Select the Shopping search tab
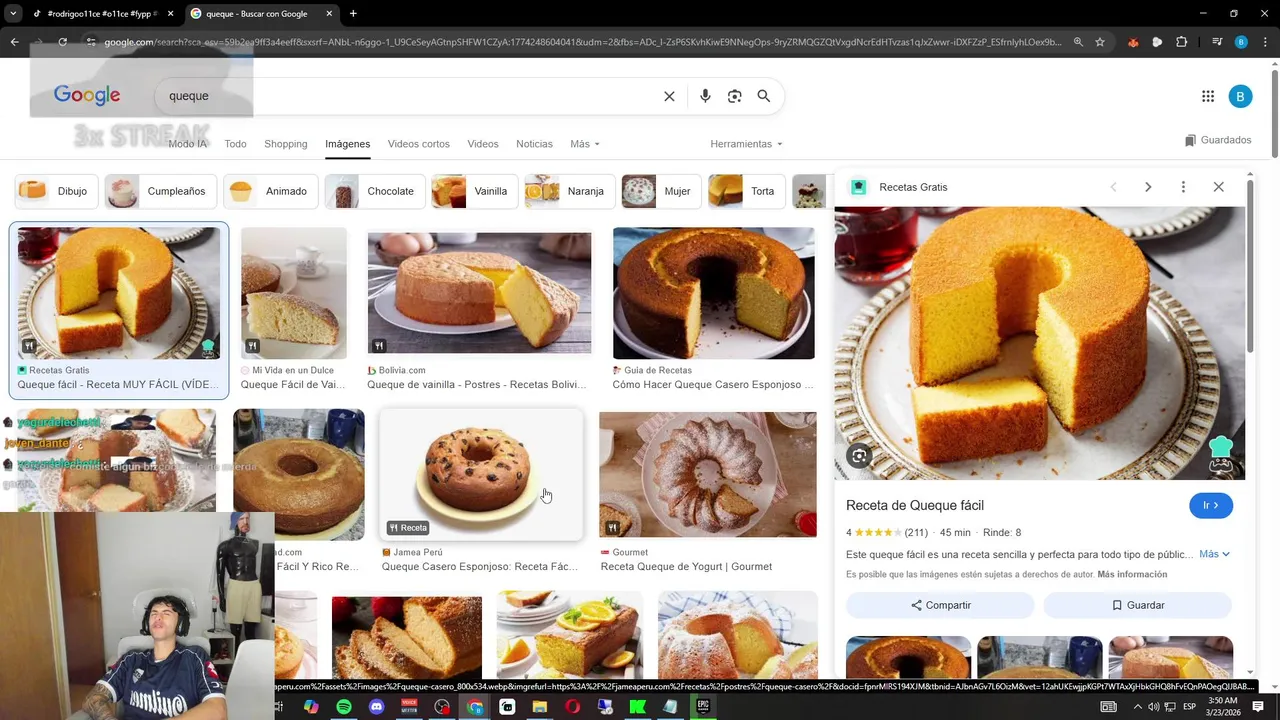Image resolution: width=1280 pixels, height=720 pixels. pyautogui.click(x=285, y=144)
